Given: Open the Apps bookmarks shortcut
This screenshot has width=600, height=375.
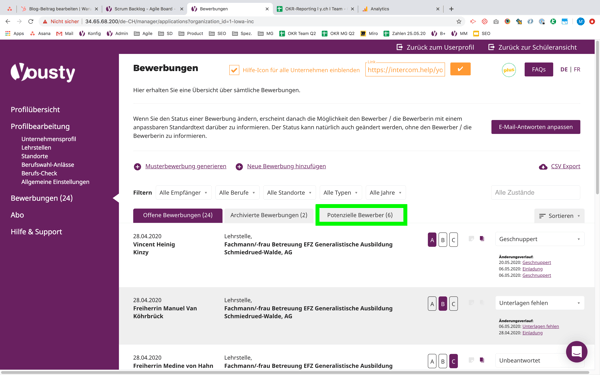Looking at the screenshot, I should [15, 34].
